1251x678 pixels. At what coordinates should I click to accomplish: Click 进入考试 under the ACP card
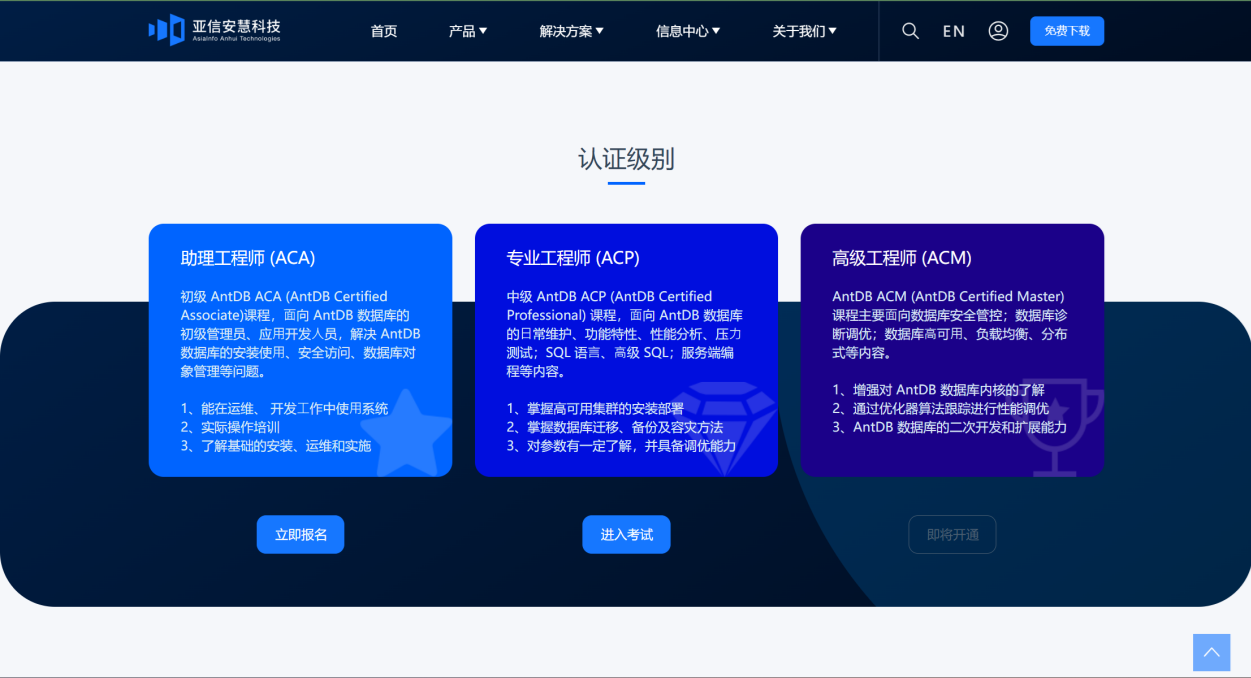click(626, 534)
